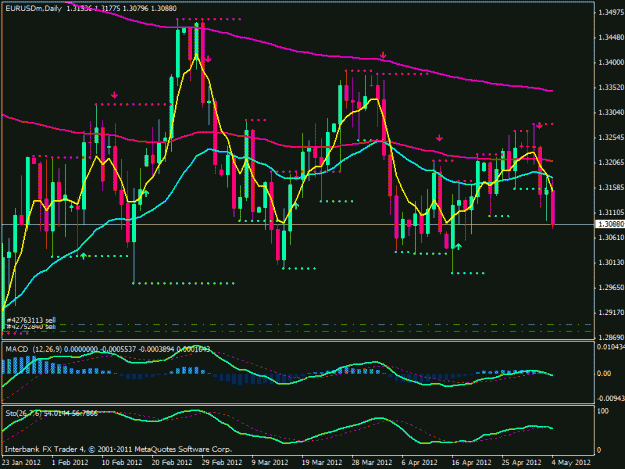
Task: Click the MACD scale value 0.00
Action: tap(604, 374)
